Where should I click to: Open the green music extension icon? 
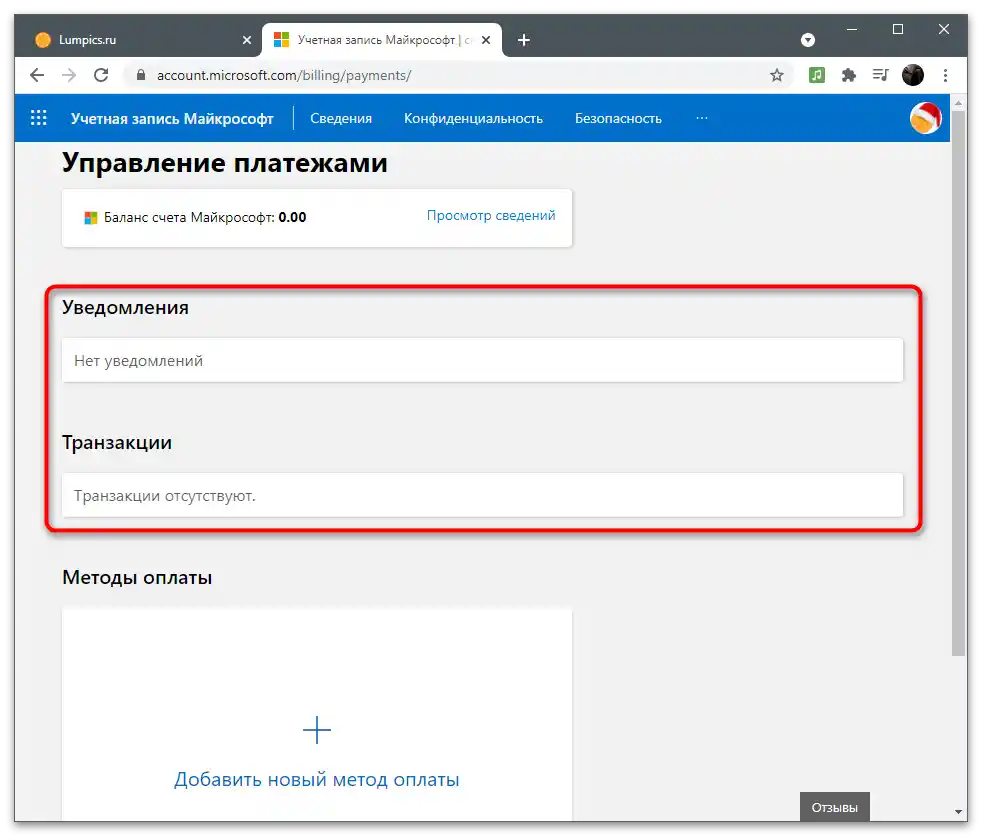coord(817,75)
